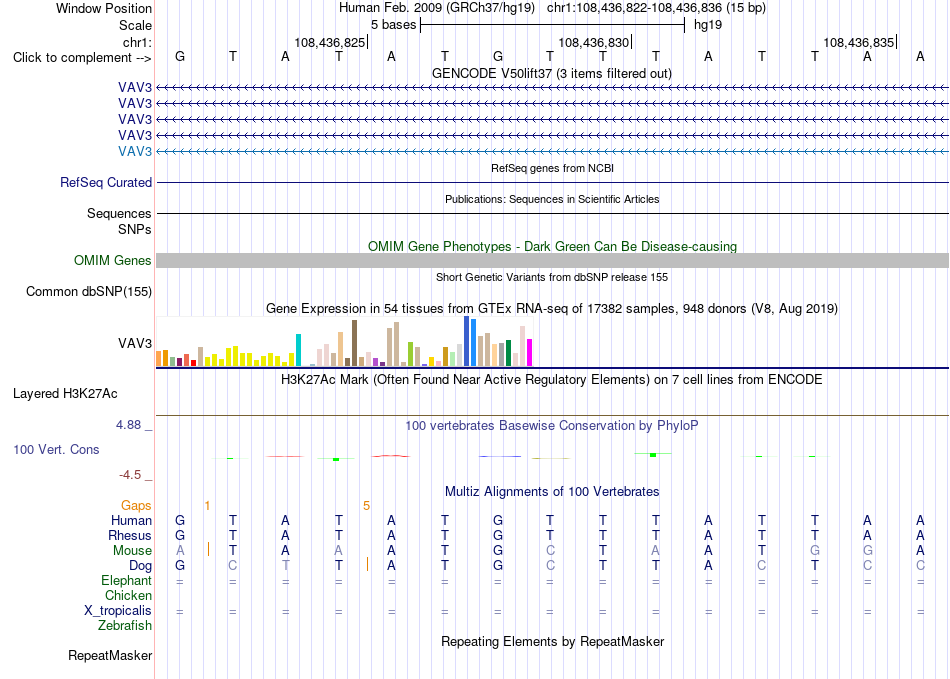This screenshot has width=950, height=679.
Task: Click the cyan bar in the GTEx chart
Action: pos(298,350)
